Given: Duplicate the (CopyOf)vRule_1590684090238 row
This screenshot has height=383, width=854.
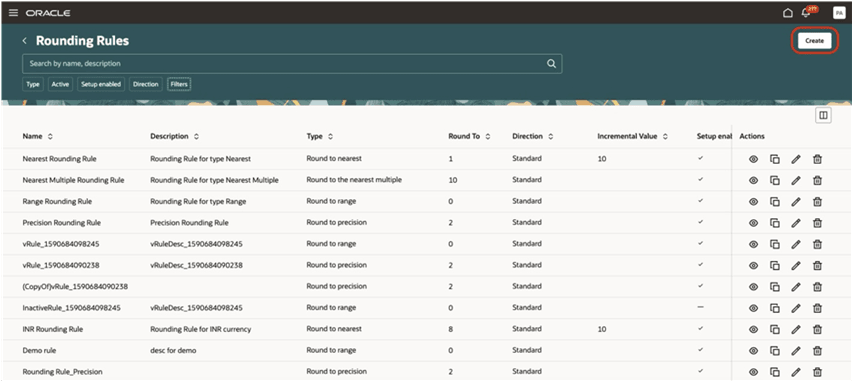Looking at the screenshot, I should [x=774, y=287].
